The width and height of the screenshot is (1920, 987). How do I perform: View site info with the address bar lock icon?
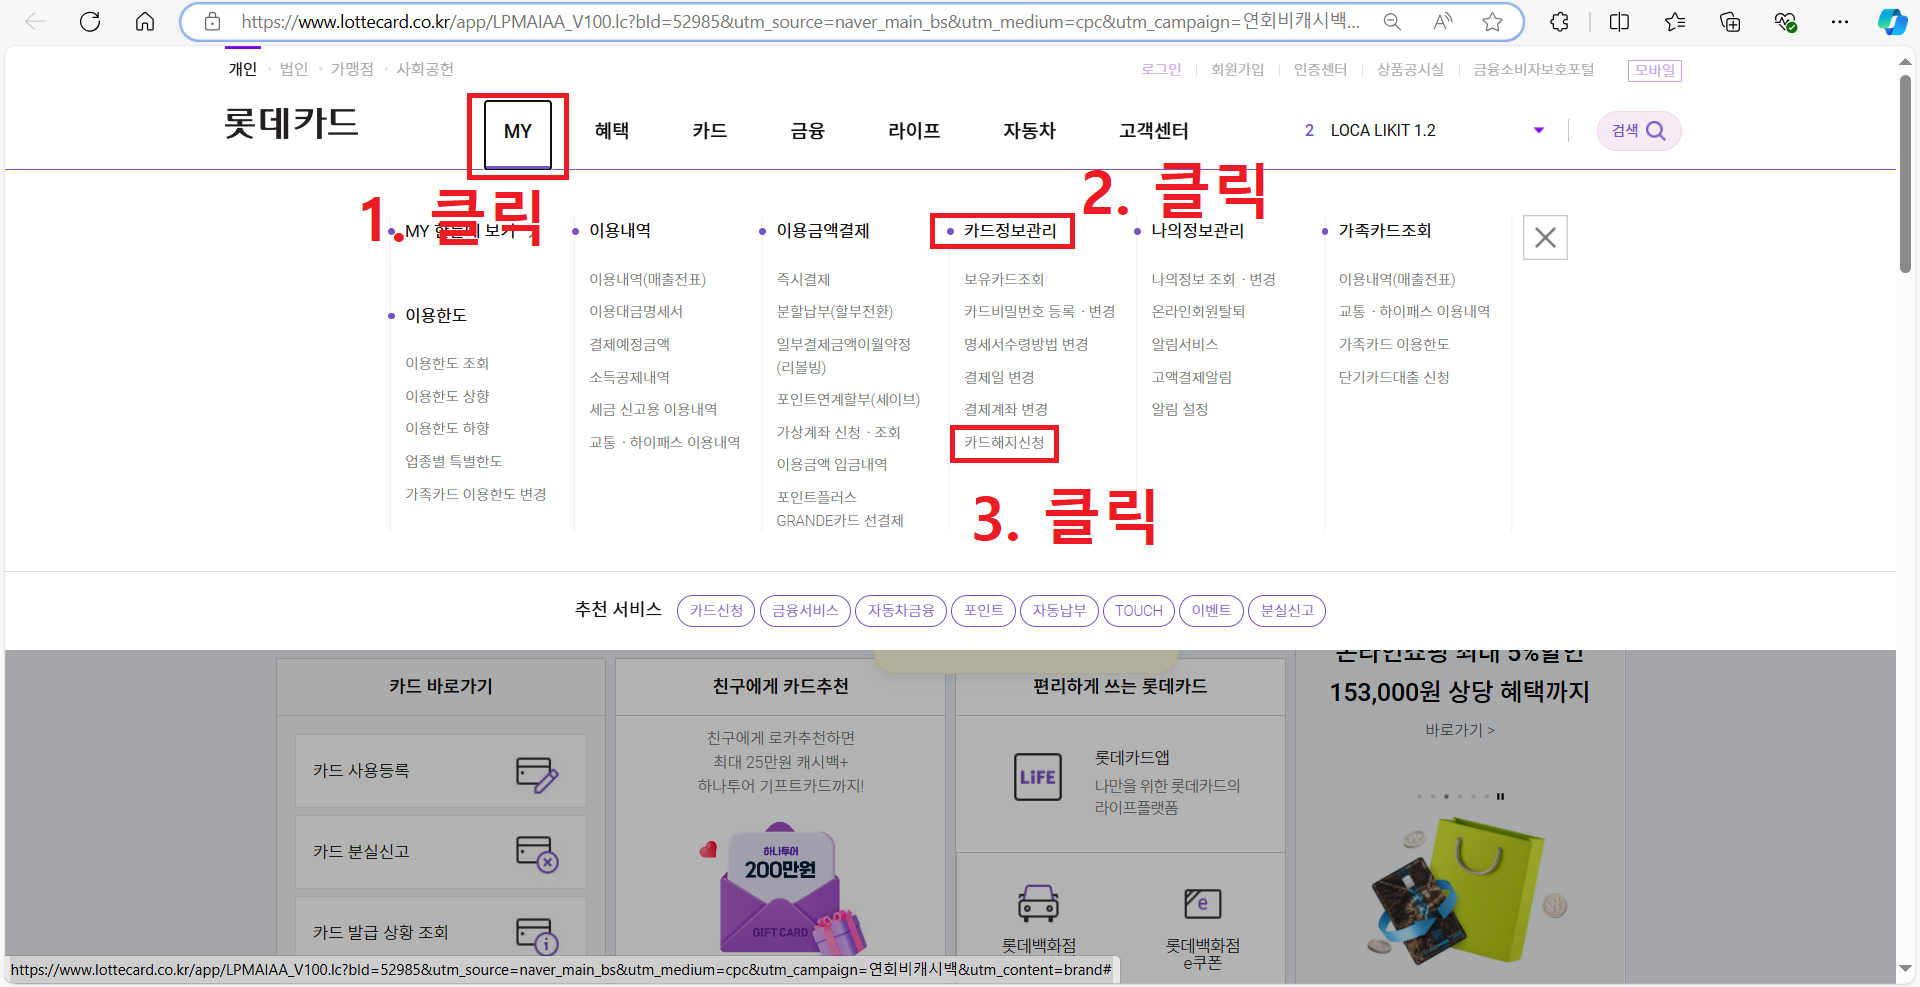click(x=212, y=21)
